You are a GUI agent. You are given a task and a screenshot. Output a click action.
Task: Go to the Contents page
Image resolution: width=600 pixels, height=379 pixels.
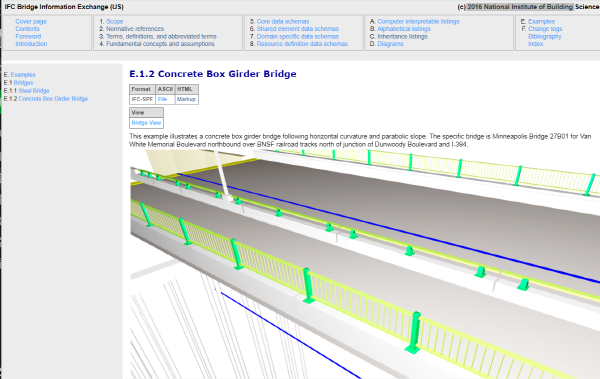pyautogui.click(x=27, y=29)
